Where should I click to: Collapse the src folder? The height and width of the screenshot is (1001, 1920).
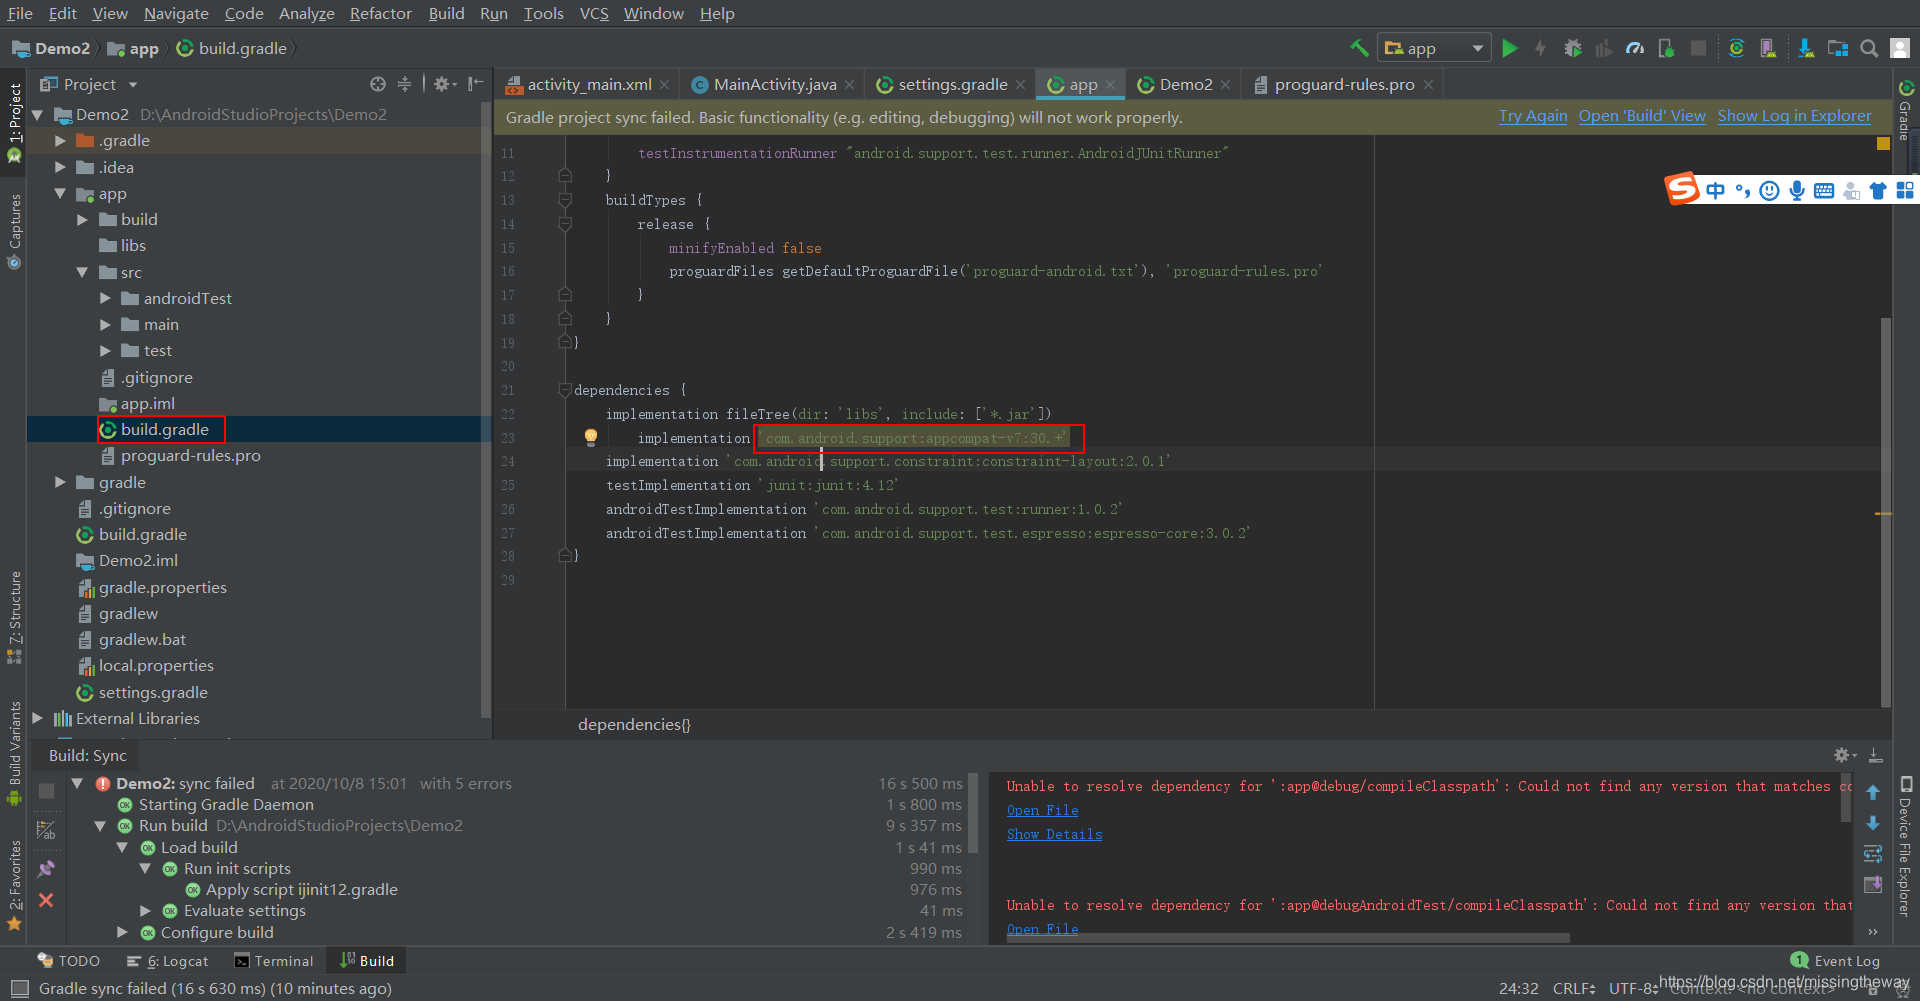pos(82,272)
